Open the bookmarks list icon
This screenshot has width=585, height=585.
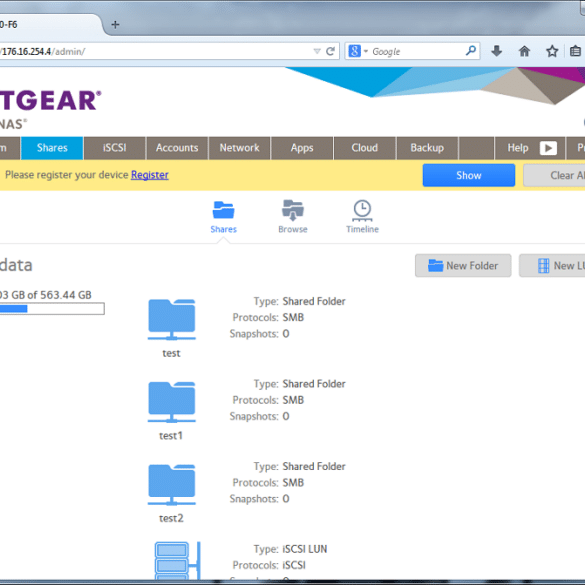click(x=575, y=51)
